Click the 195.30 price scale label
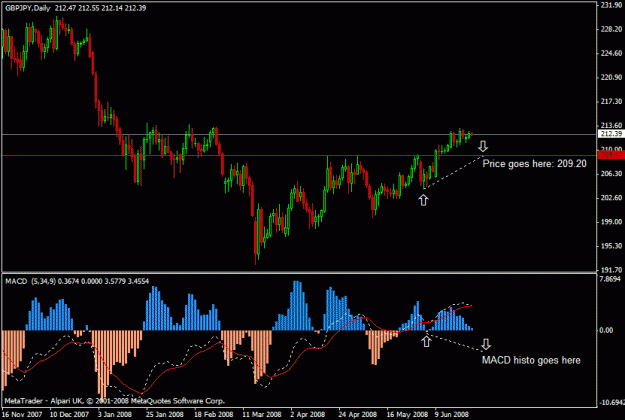The width and height of the screenshot is (625, 420). [x=611, y=246]
